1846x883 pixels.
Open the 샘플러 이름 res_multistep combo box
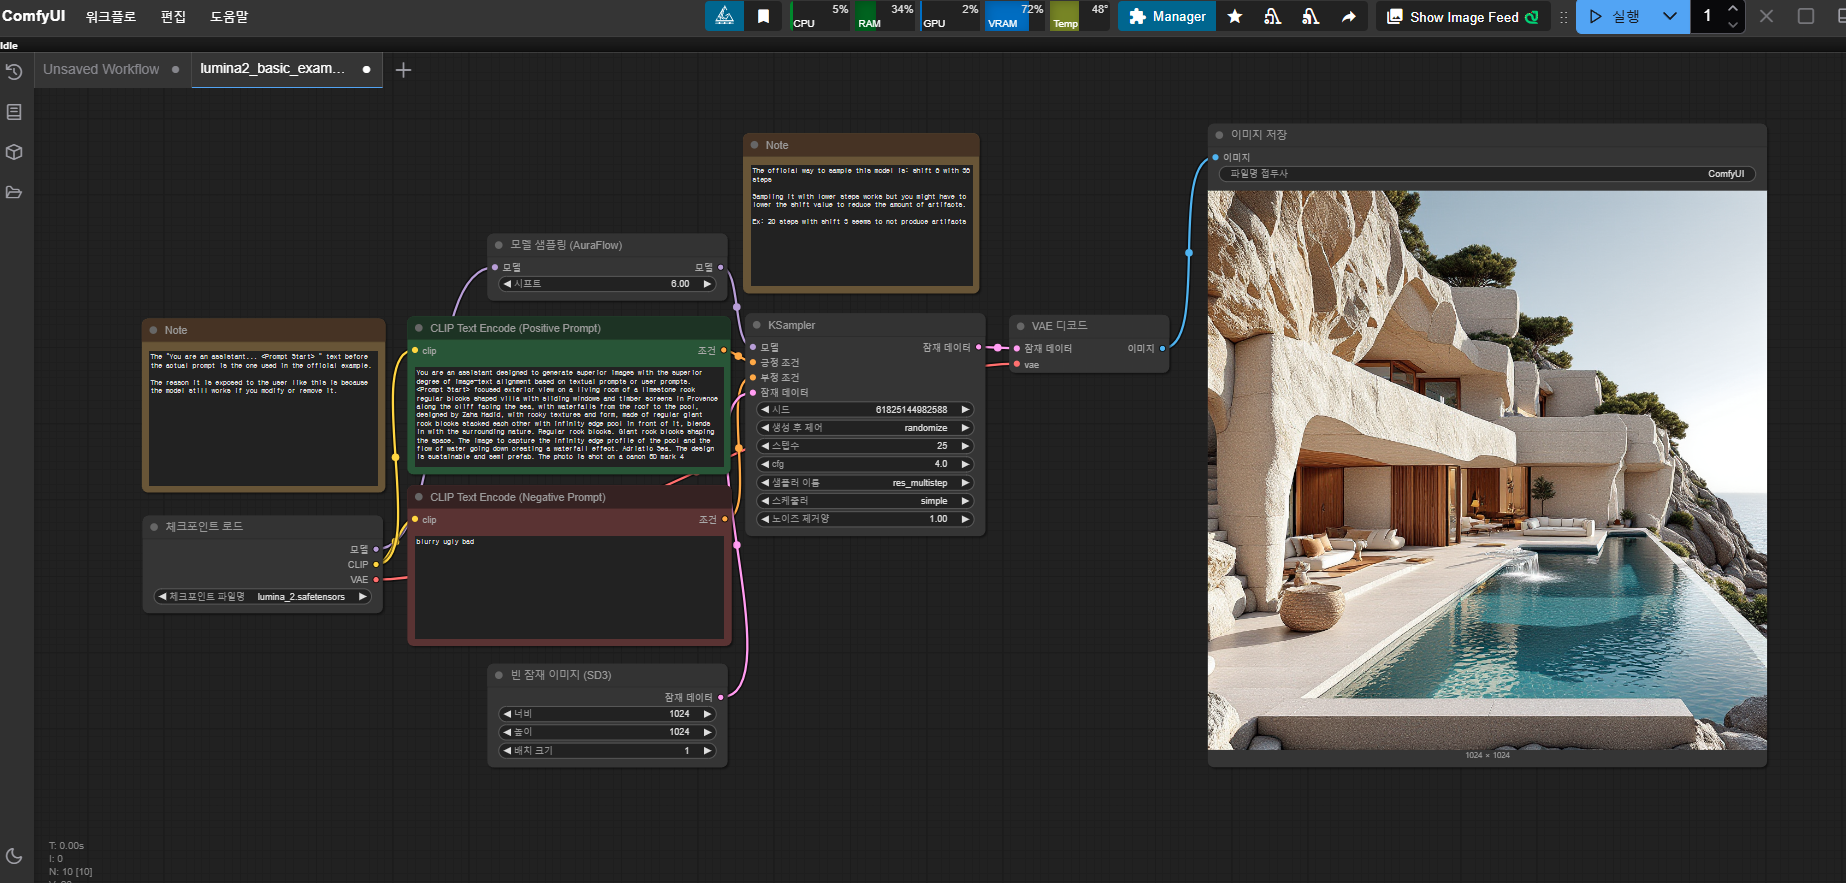(865, 483)
